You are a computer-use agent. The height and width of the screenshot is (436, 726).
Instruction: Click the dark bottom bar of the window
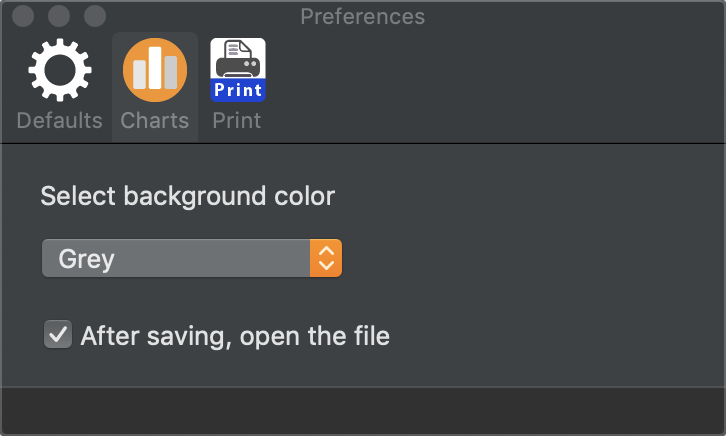point(363,410)
